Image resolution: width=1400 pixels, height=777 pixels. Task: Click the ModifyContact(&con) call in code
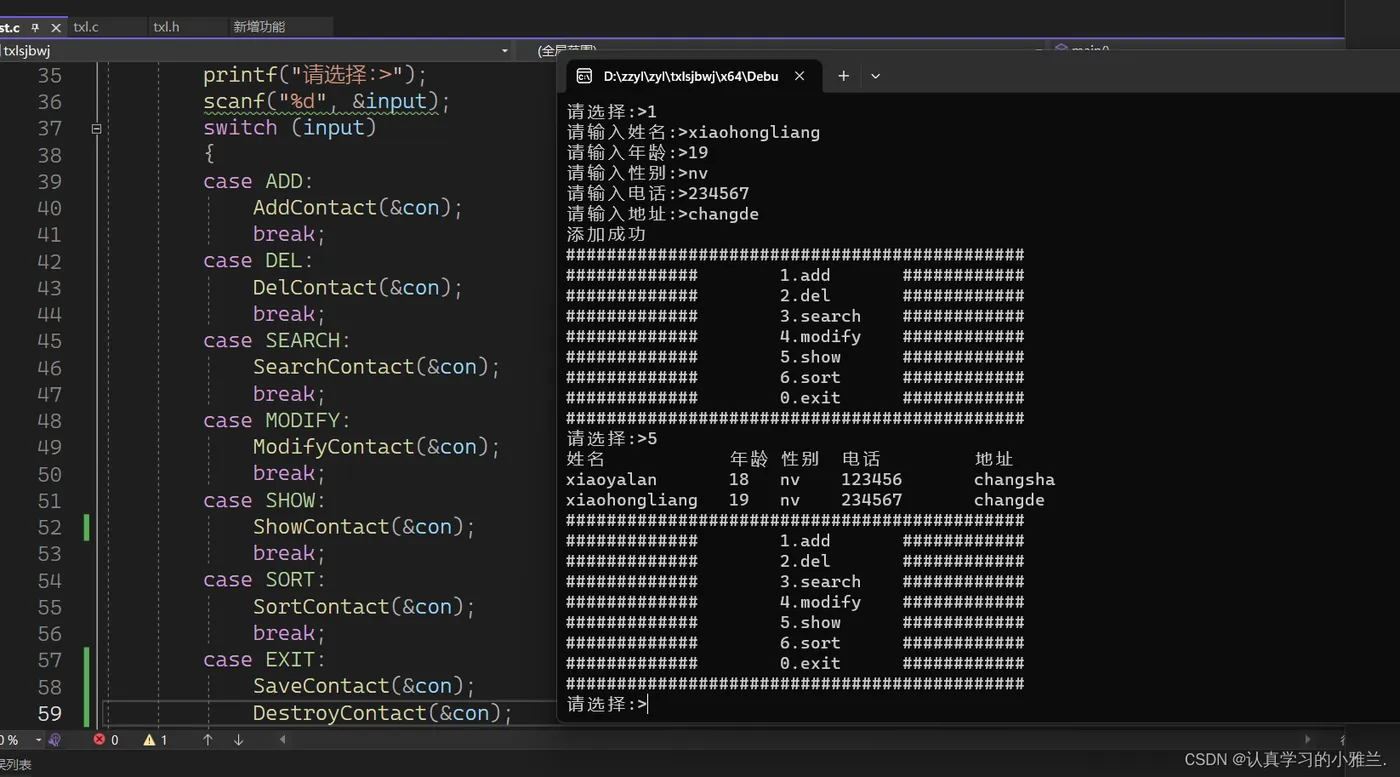coord(376,447)
